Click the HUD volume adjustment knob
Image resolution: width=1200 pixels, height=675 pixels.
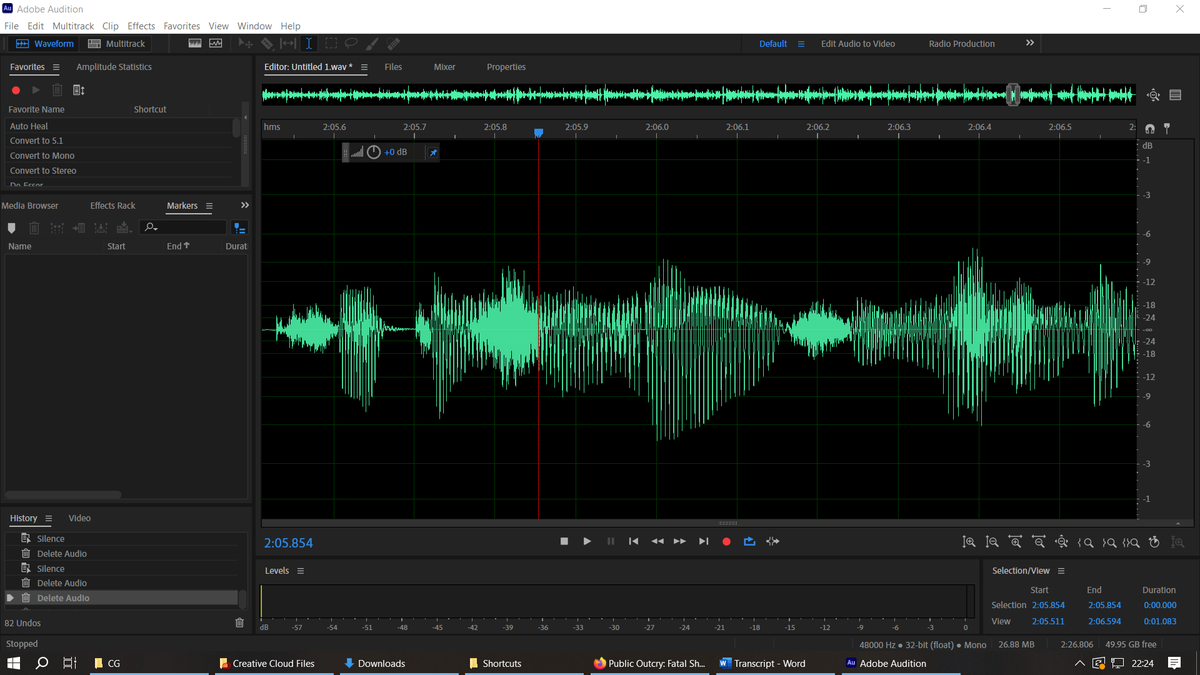pos(374,152)
